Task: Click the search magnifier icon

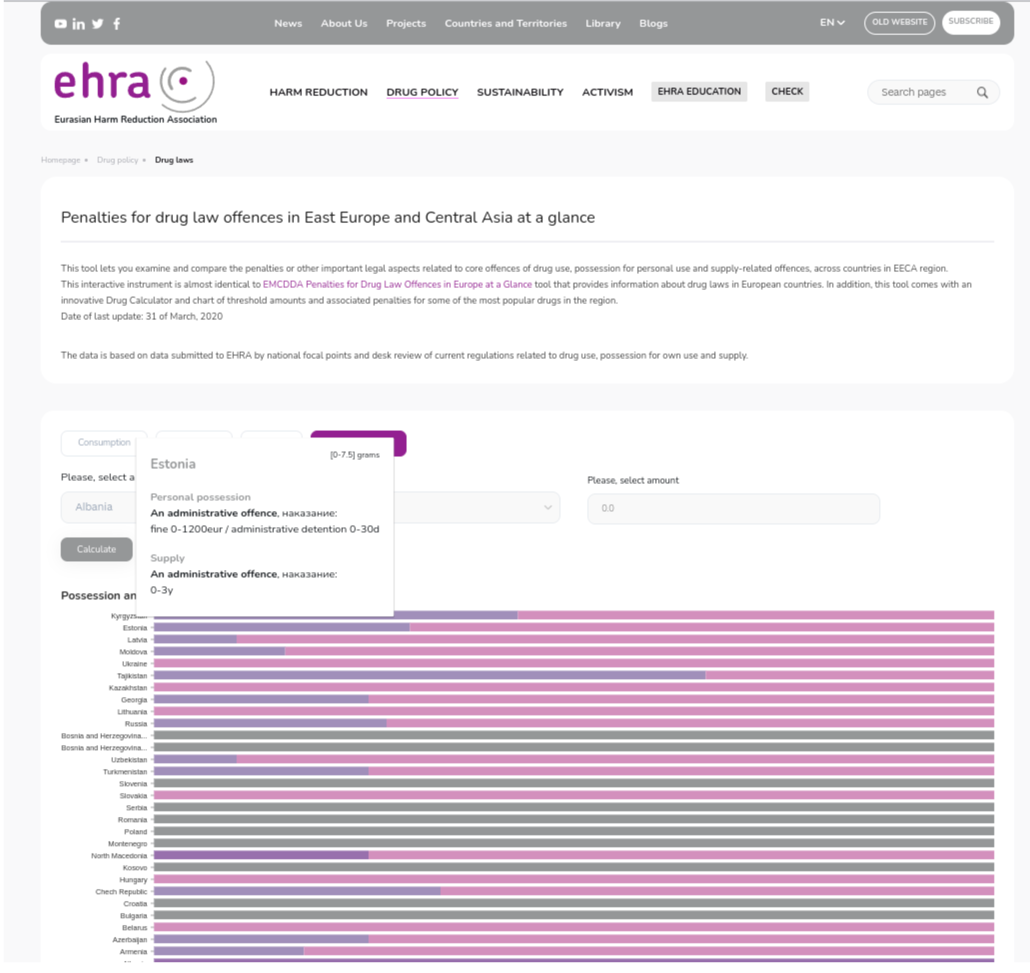Action: pos(982,92)
